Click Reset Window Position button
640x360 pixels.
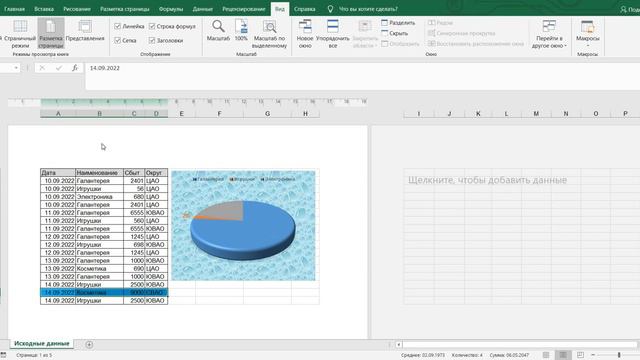pos(476,44)
